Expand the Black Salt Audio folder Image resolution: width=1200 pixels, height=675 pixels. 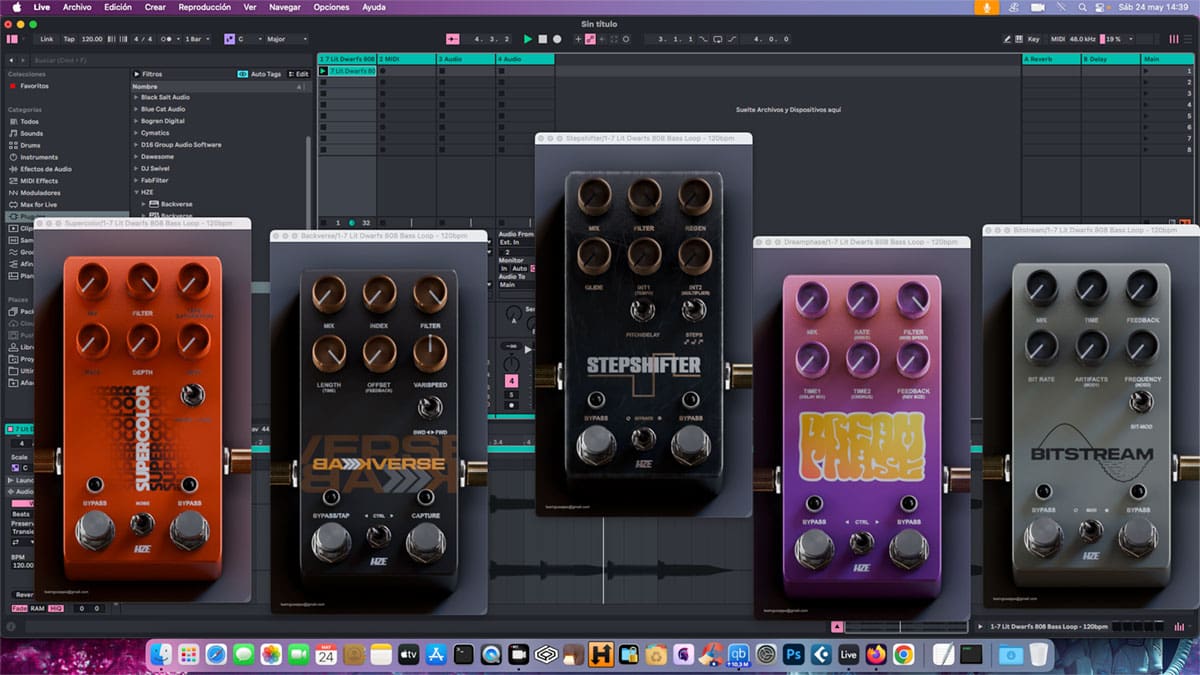point(136,97)
